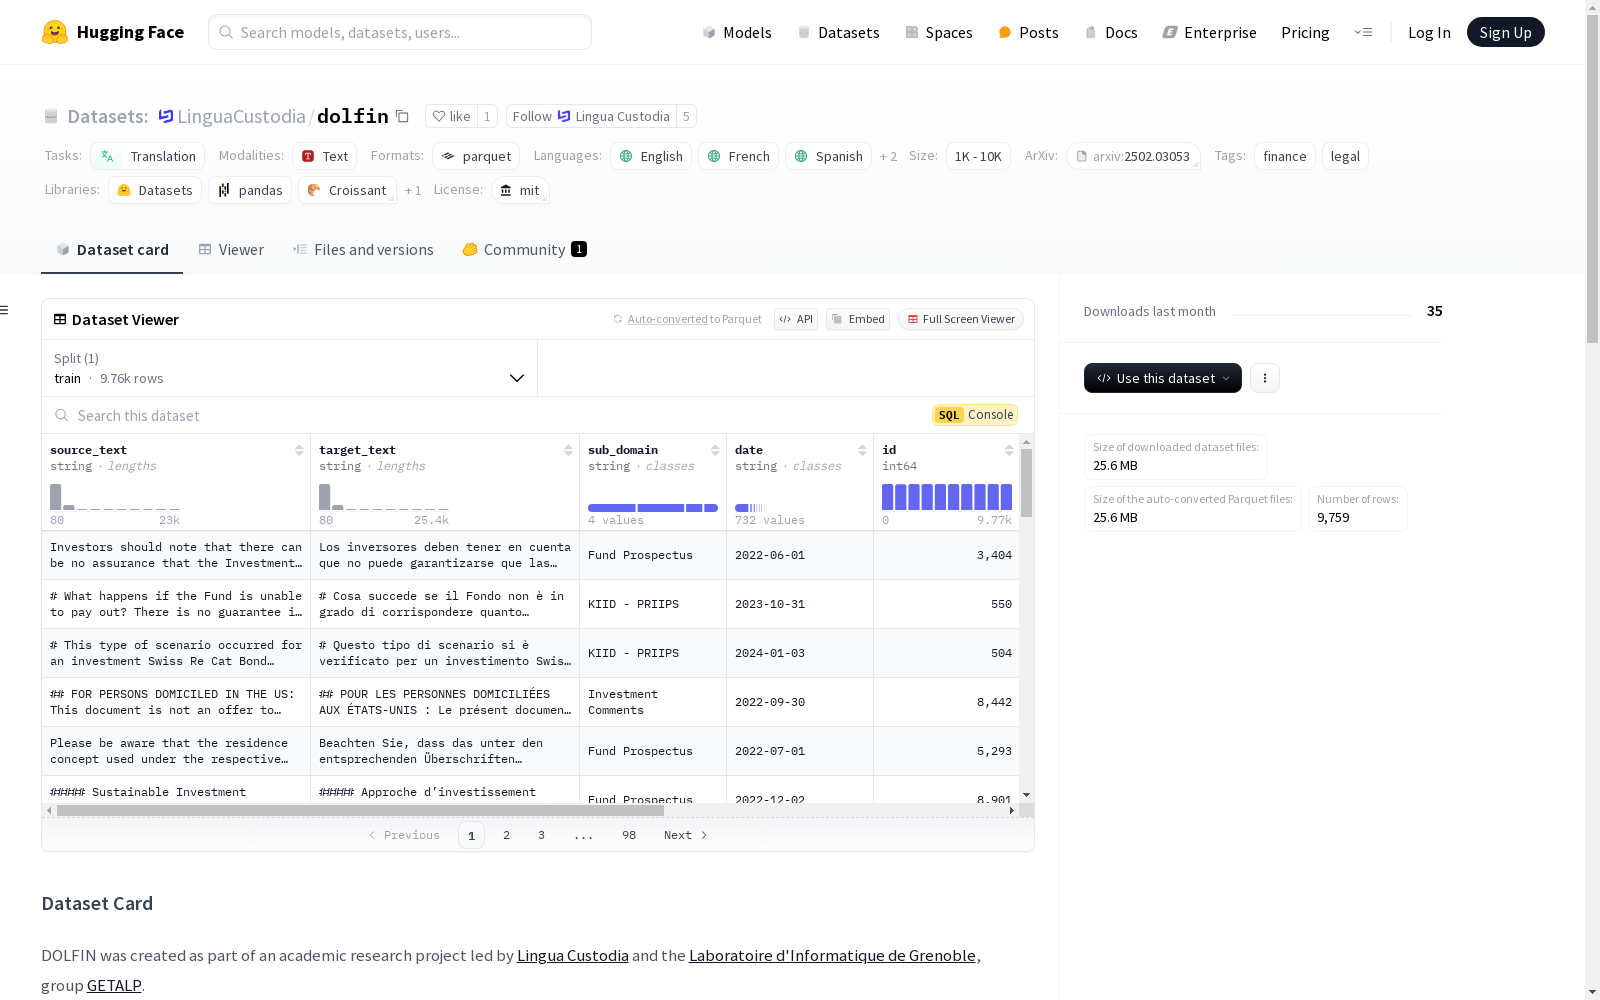Screen dimensions: 1600x1000
Task: Open Enterprise in top navigation
Action: tap(1210, 32)
